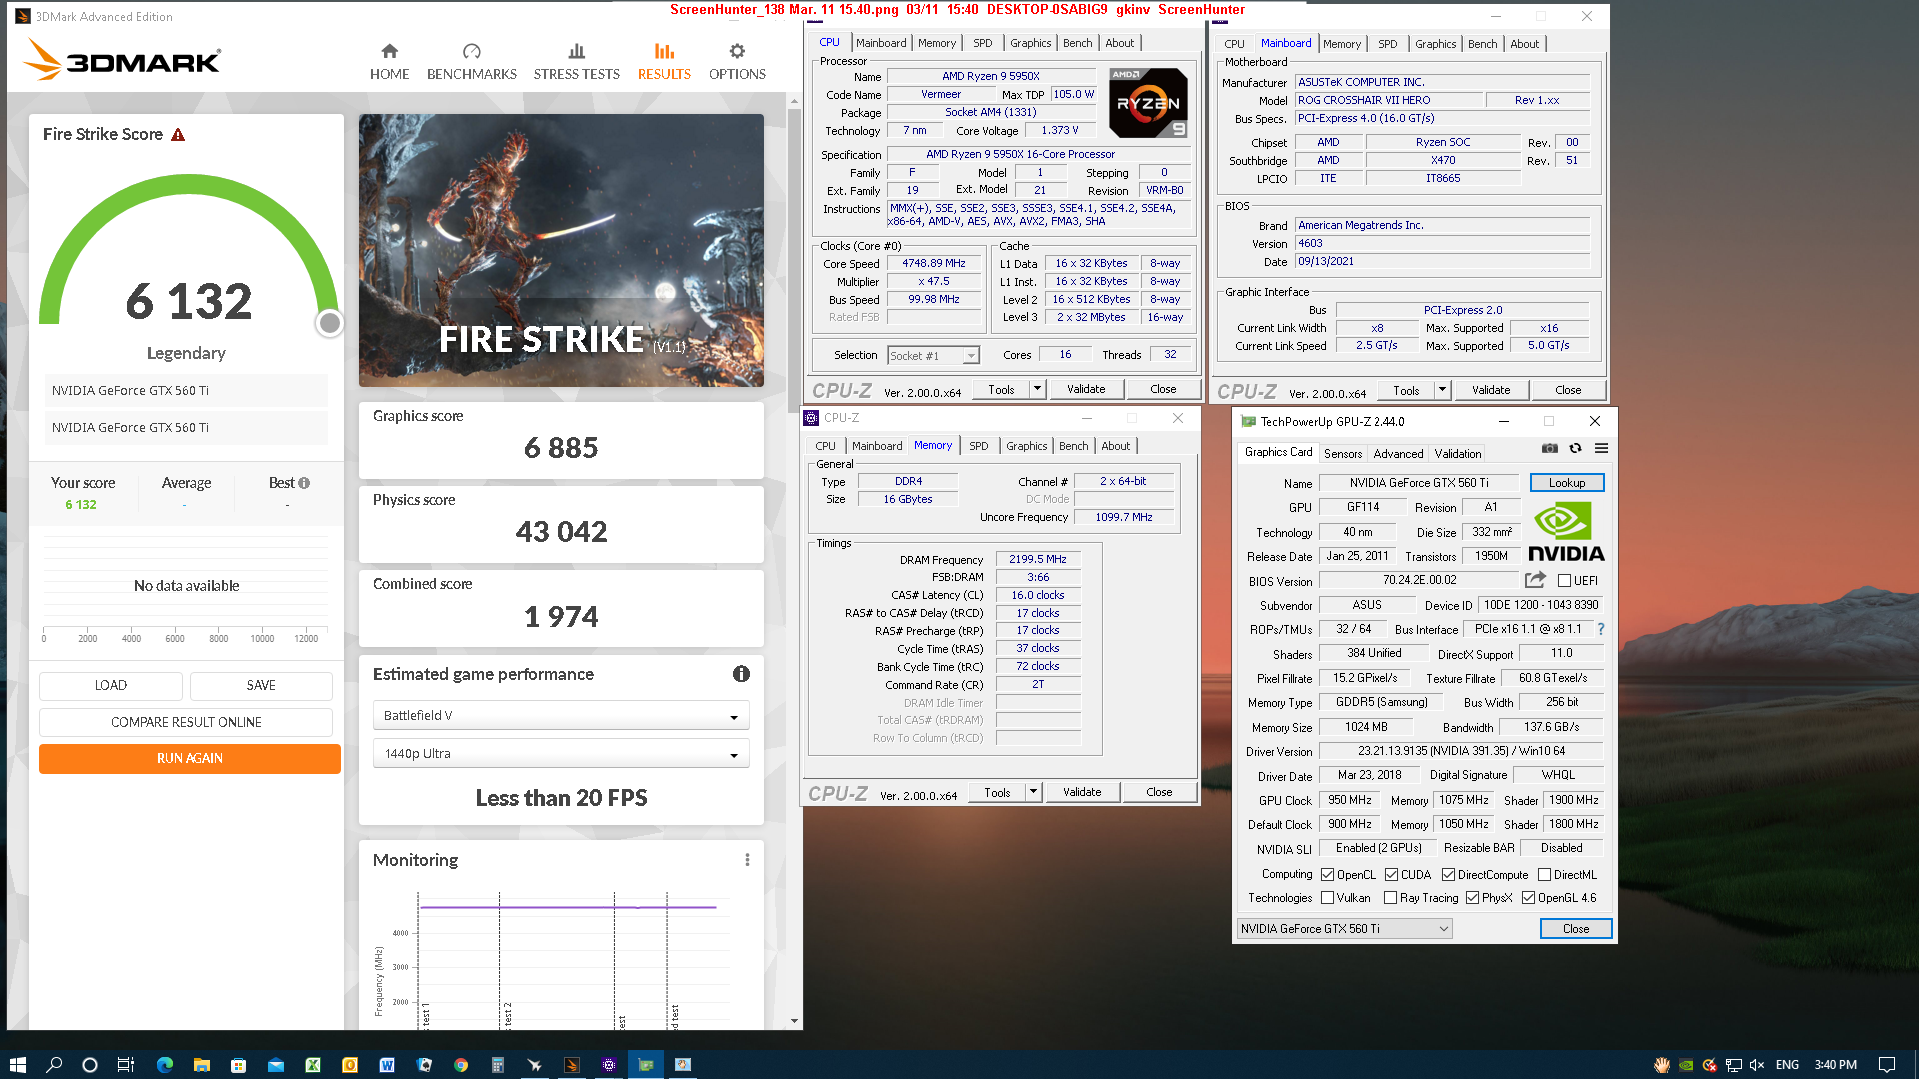Open Estimated game performance info icon
1919x1079 pixels.
point(741,674)
